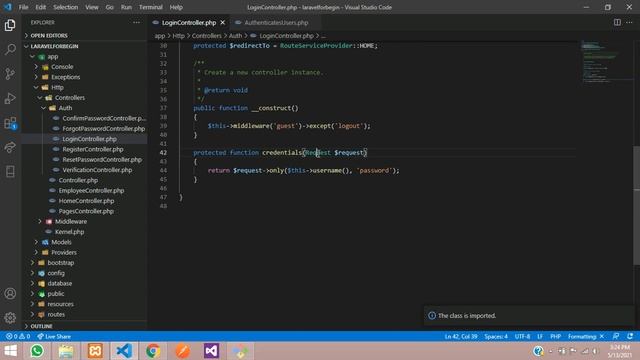Open the Live Share view icon
640x360 pixels.
click(x=10, y=147)
